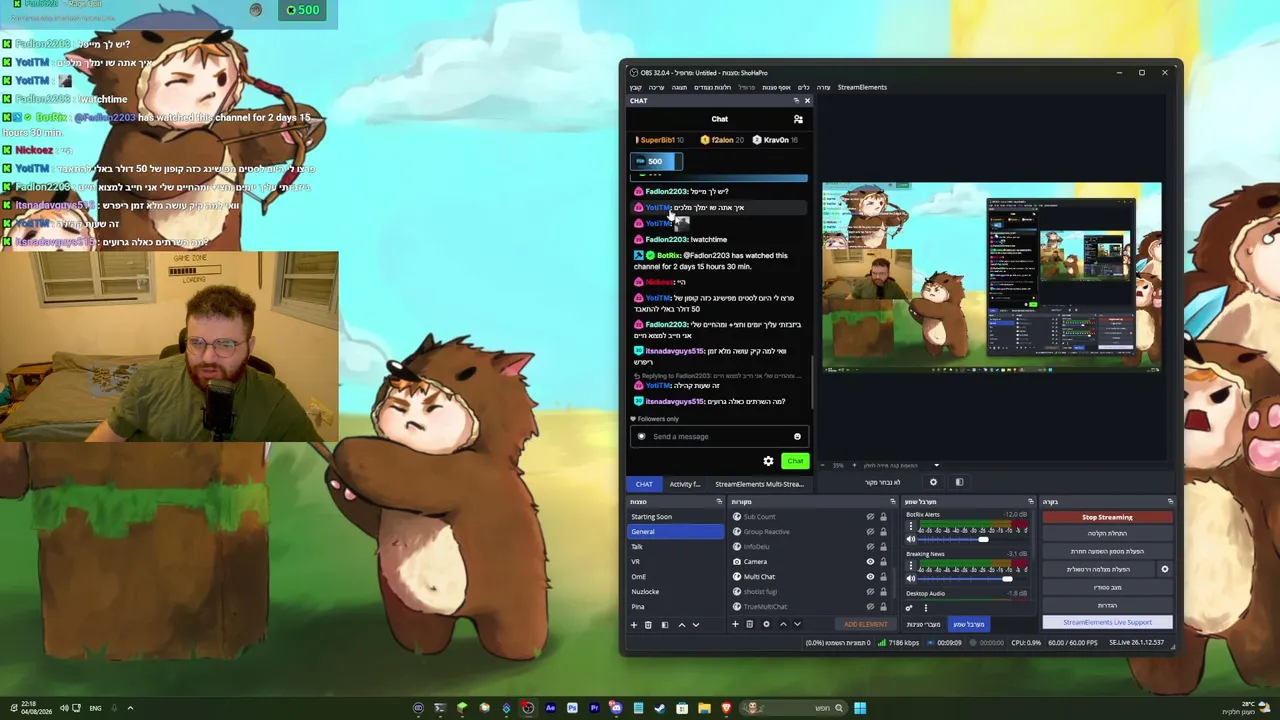Mute Breaking News speaker icon
Viewport: 1280px width, 720px height.
[x=911, y=579]
